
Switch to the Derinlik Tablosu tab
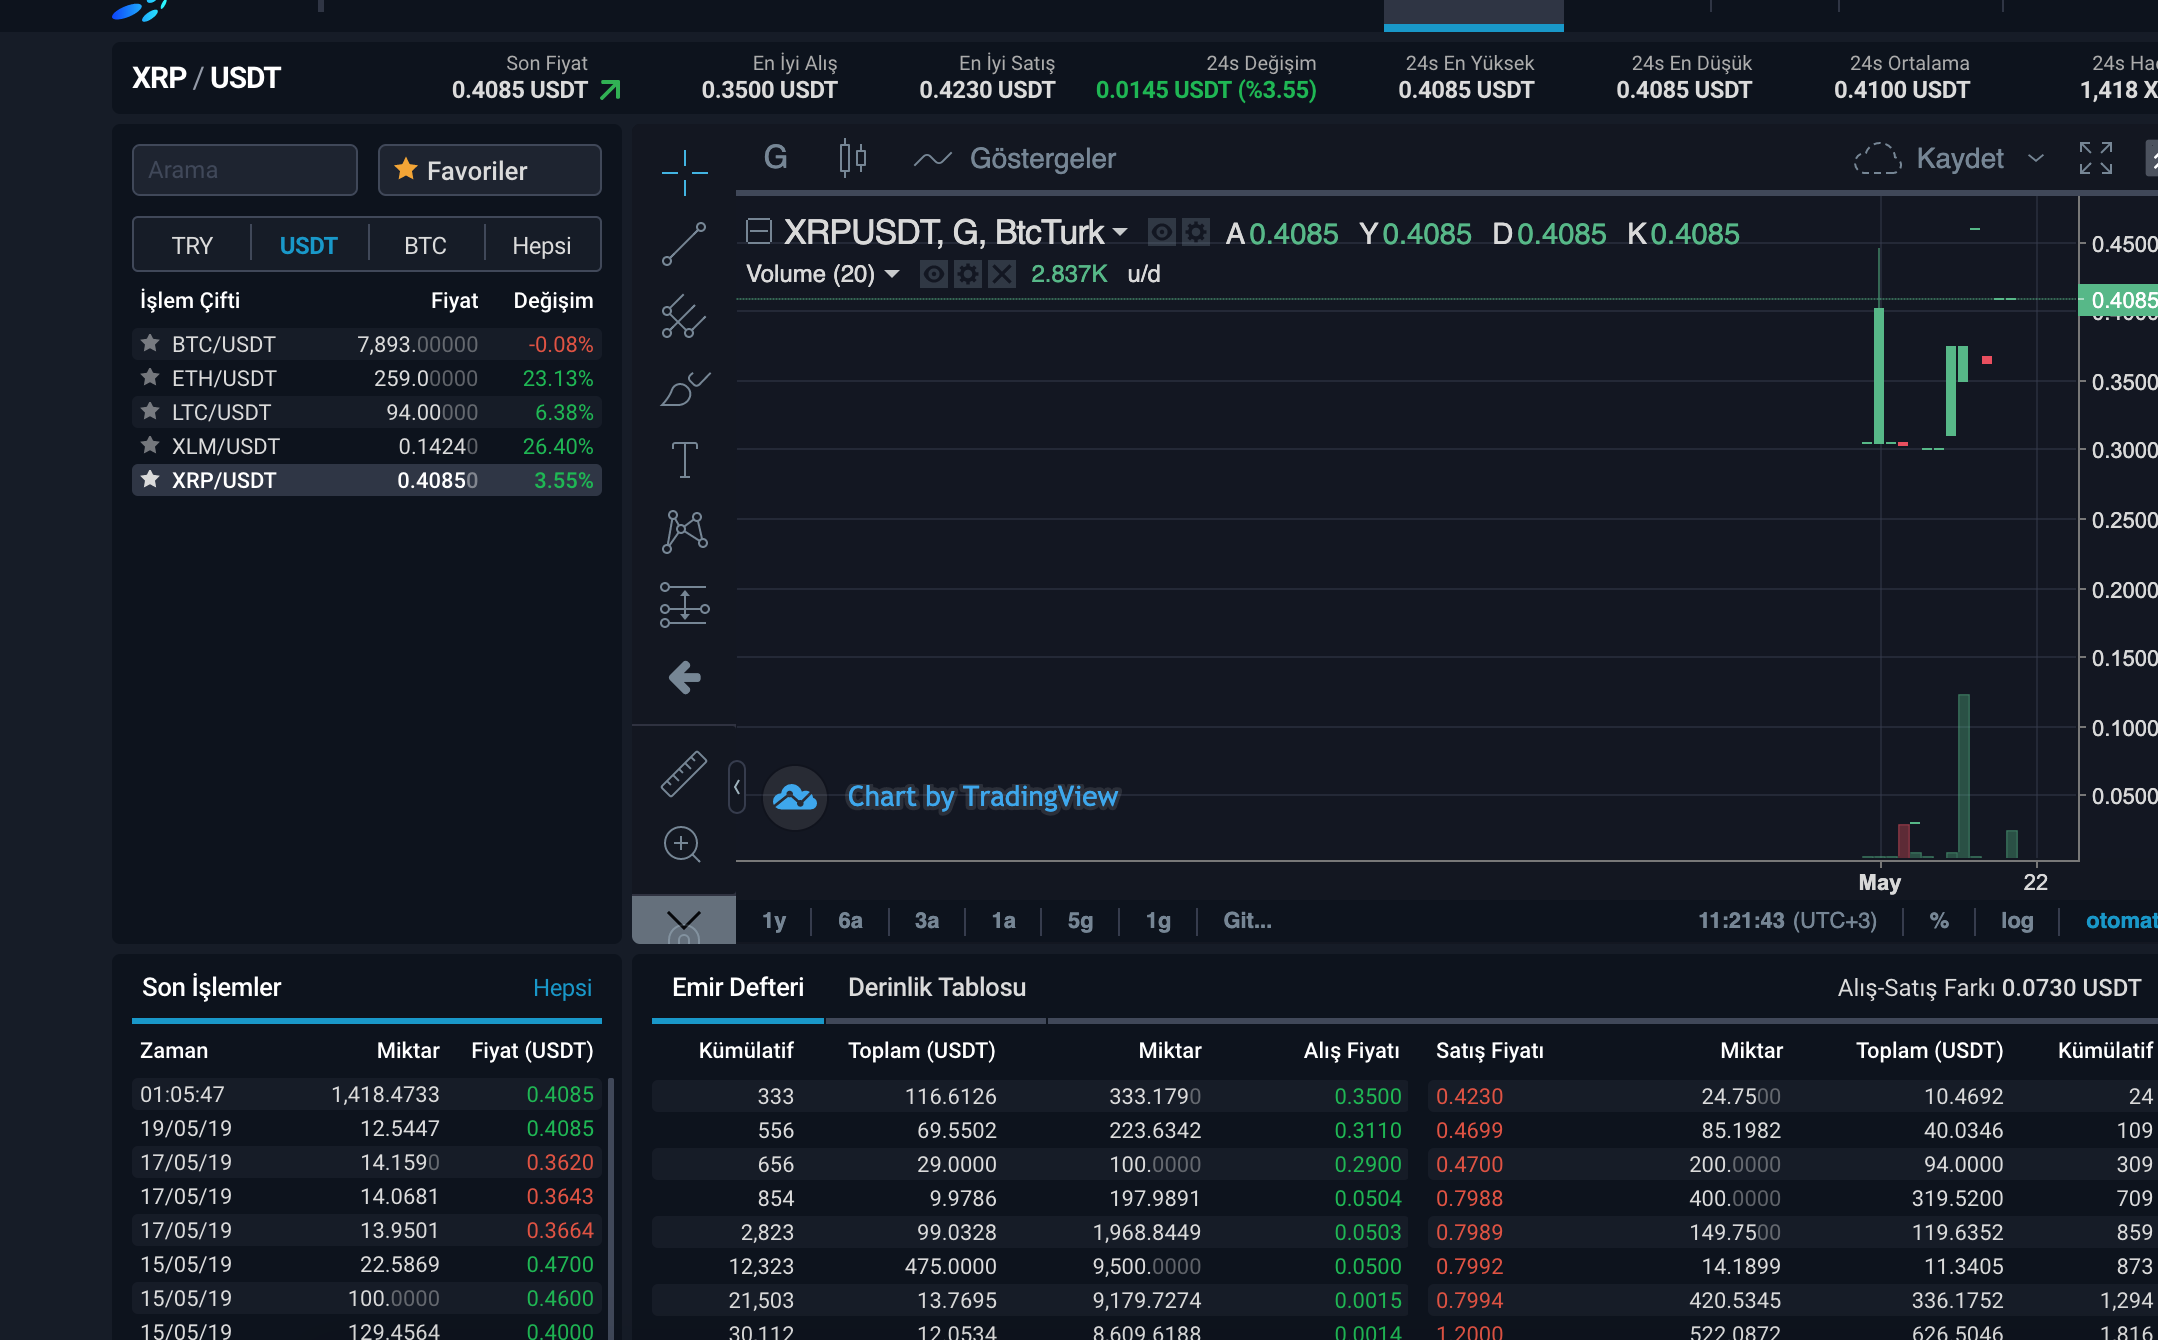pyautogui.click(x=936, y=987)
